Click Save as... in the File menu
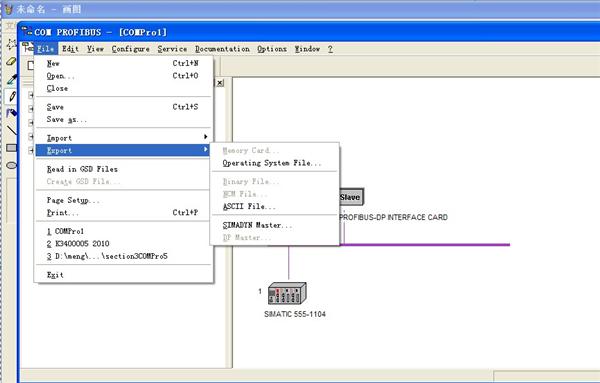The width and height of the screenshot is (600, 383). (x=67, y=119)
